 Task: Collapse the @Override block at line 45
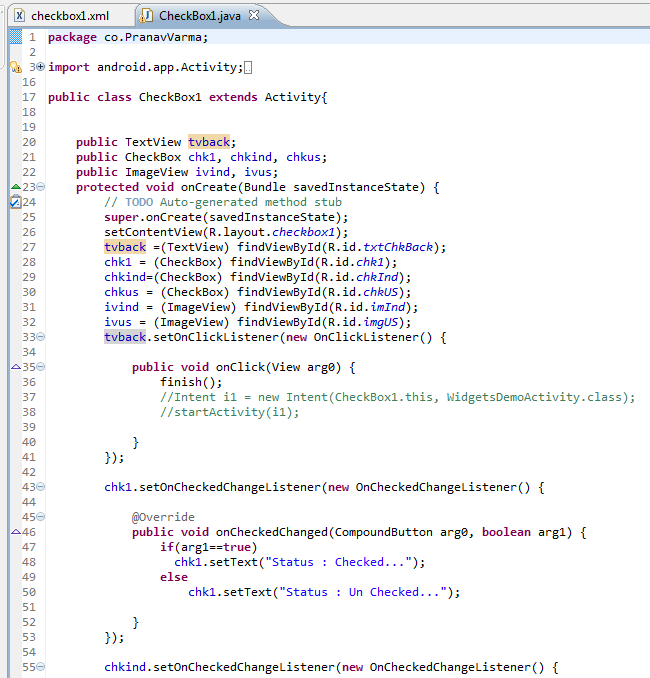41,517
